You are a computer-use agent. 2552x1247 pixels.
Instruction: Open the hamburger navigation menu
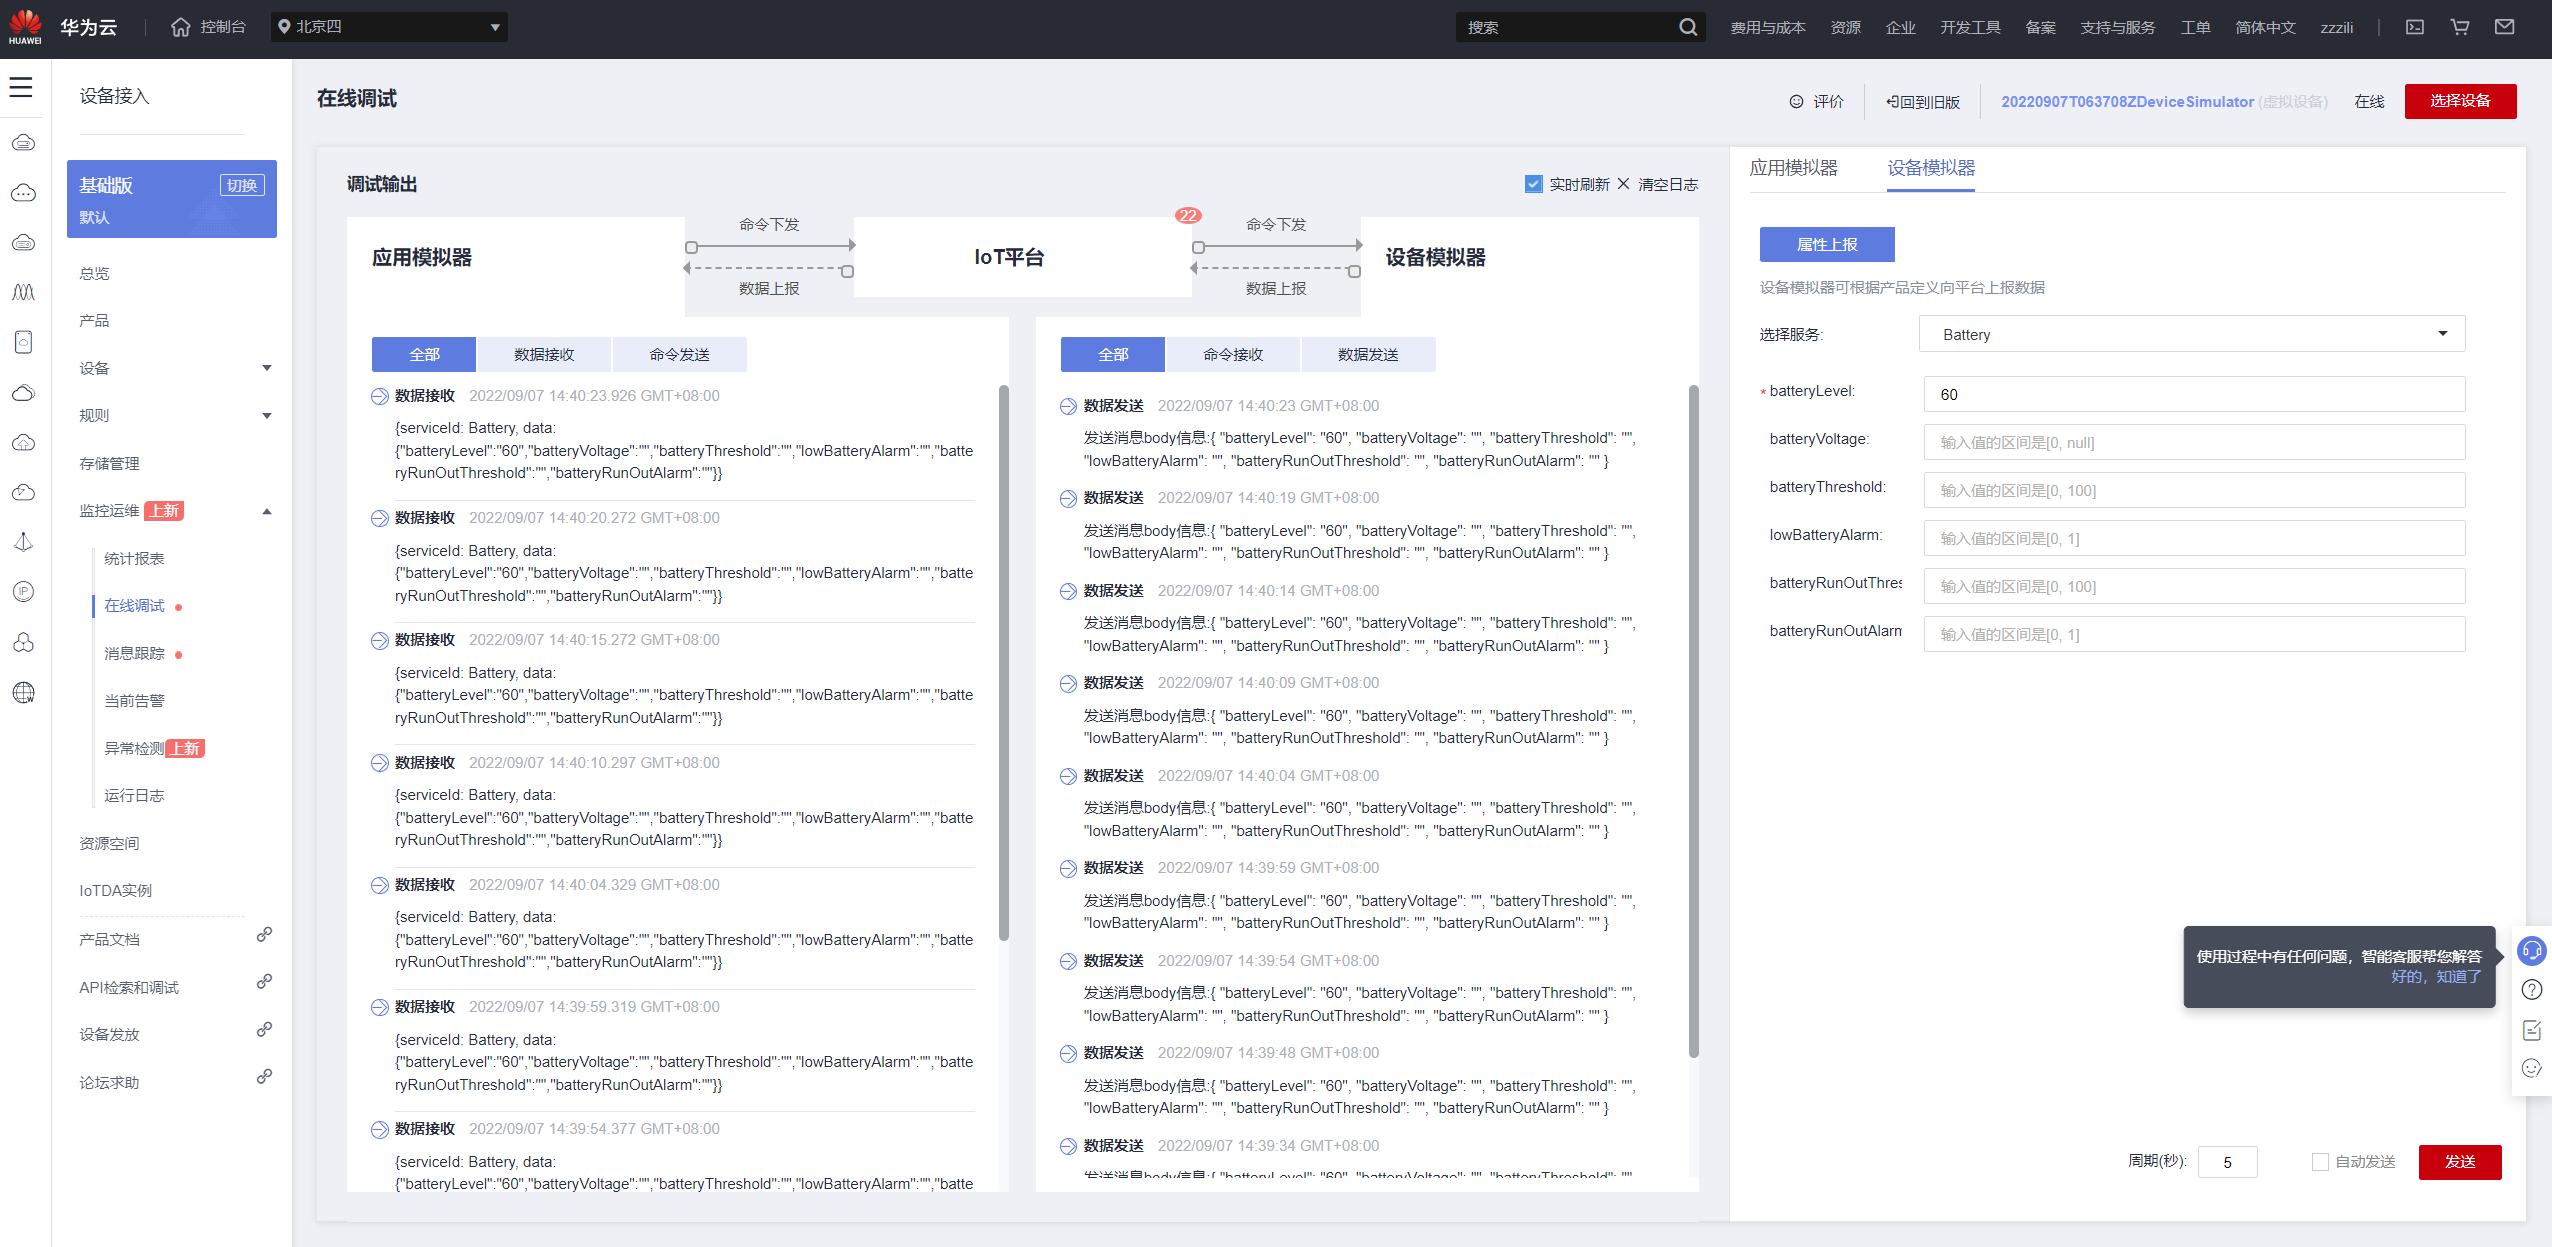[21, 88]
